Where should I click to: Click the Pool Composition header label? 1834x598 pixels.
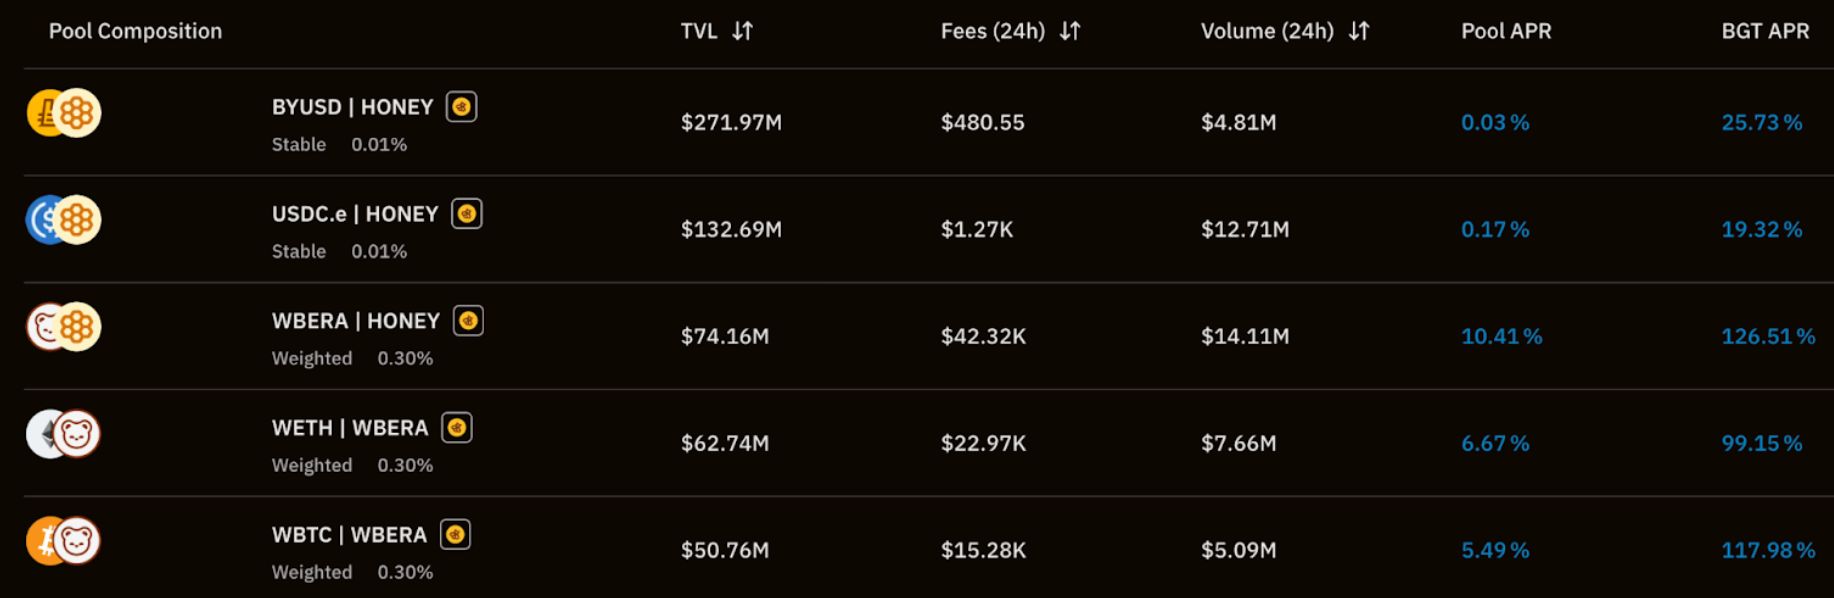pyautogui.click(x=136, y=31)
